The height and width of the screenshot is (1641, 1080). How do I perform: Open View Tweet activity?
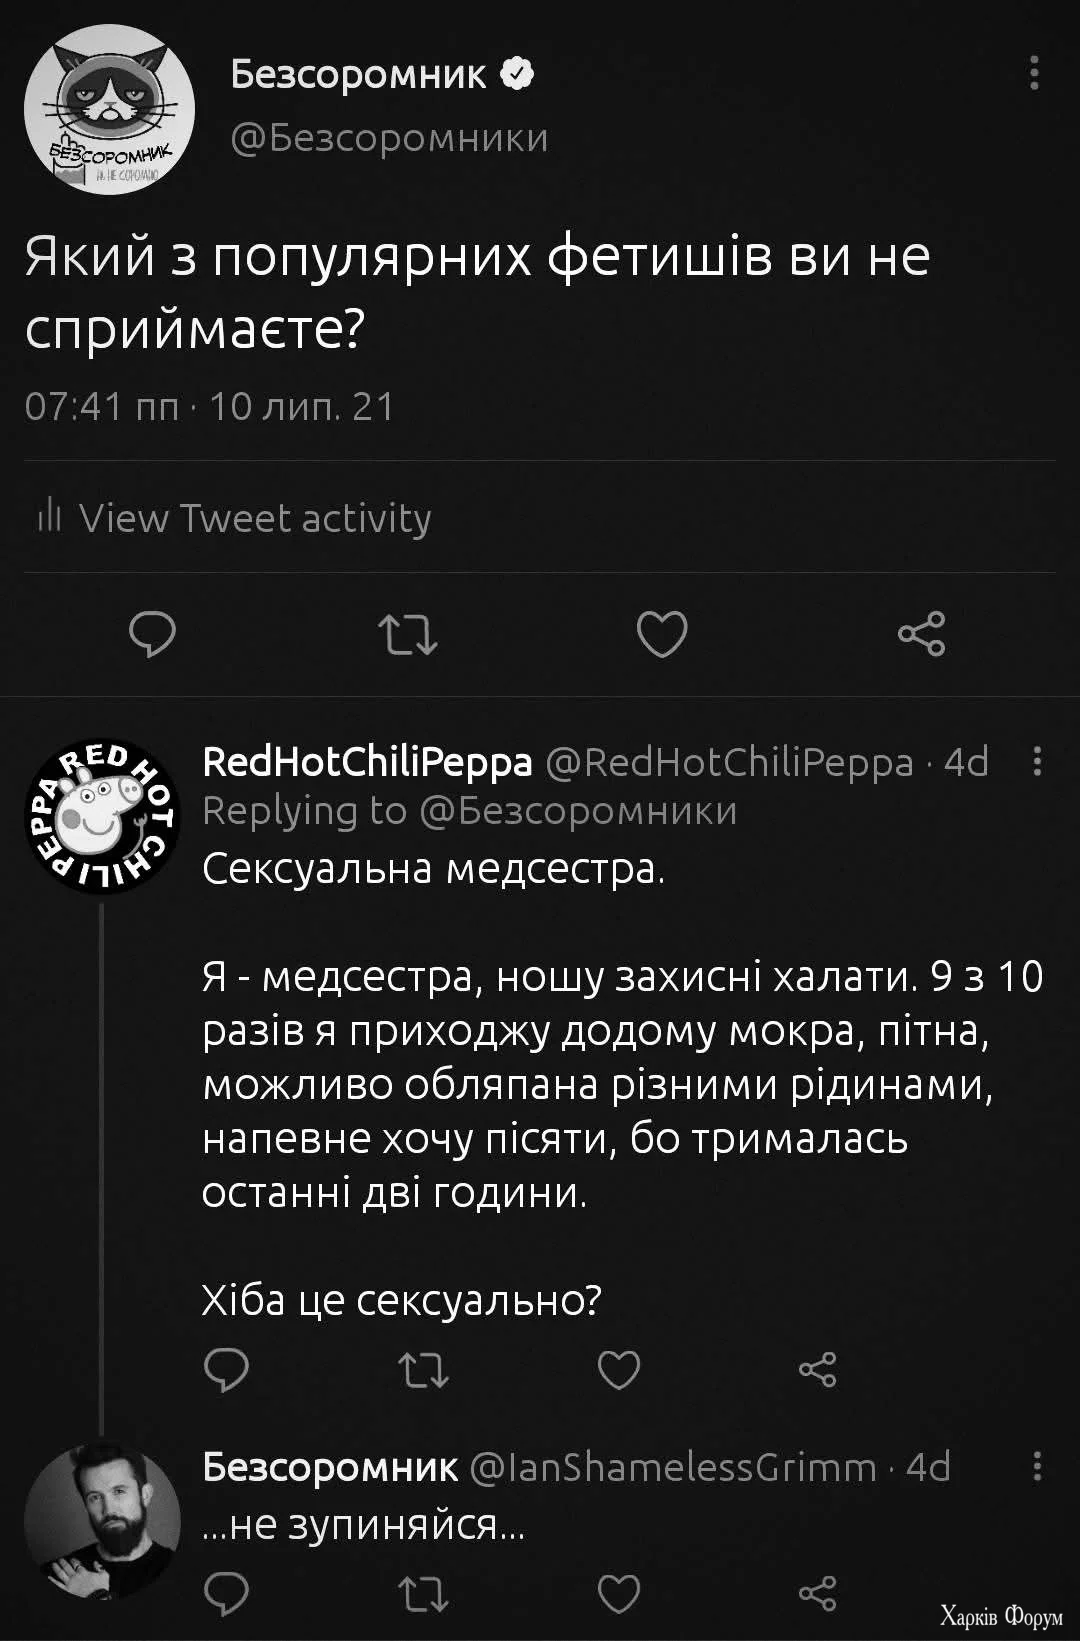[235, 518]
